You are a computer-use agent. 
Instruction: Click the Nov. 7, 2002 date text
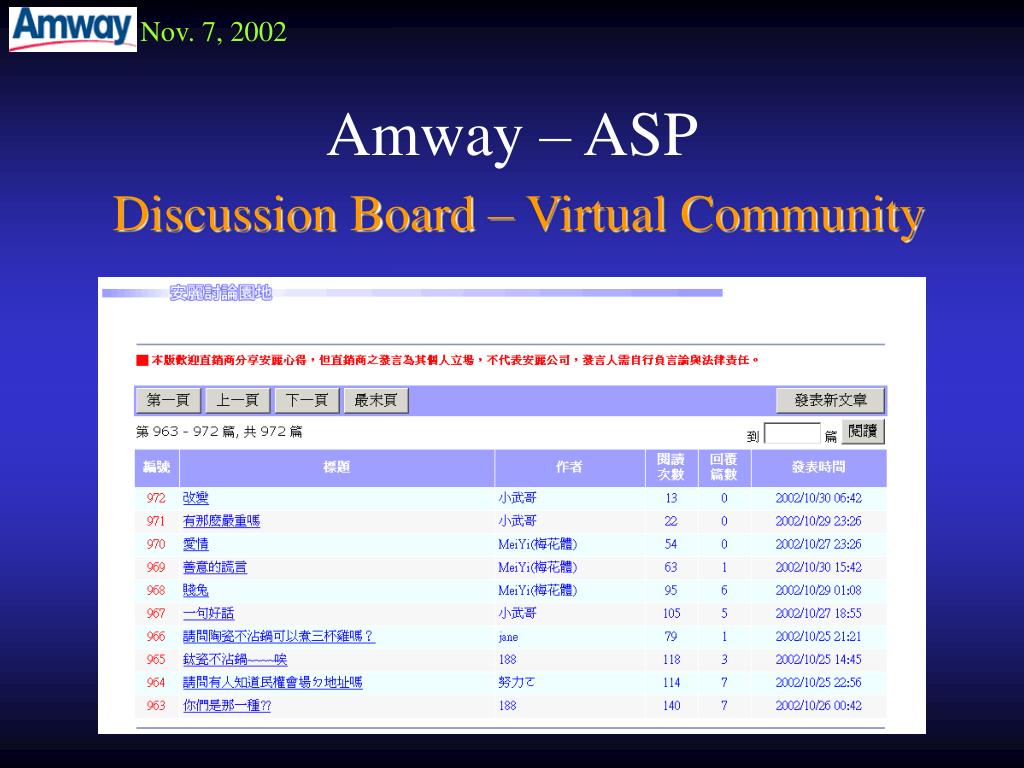click(x=214, y=32)
